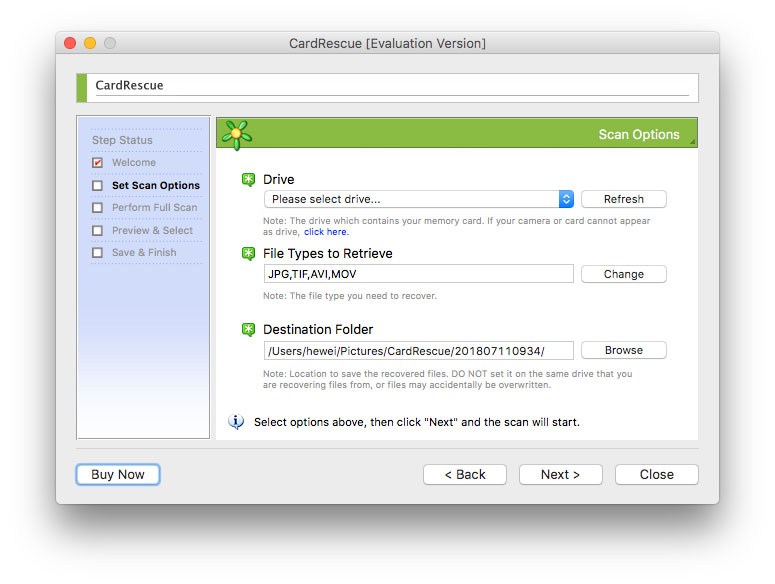Select the Save & Finish step label
This screenshot has width=775, height=584.
click(x=144, y=252)
